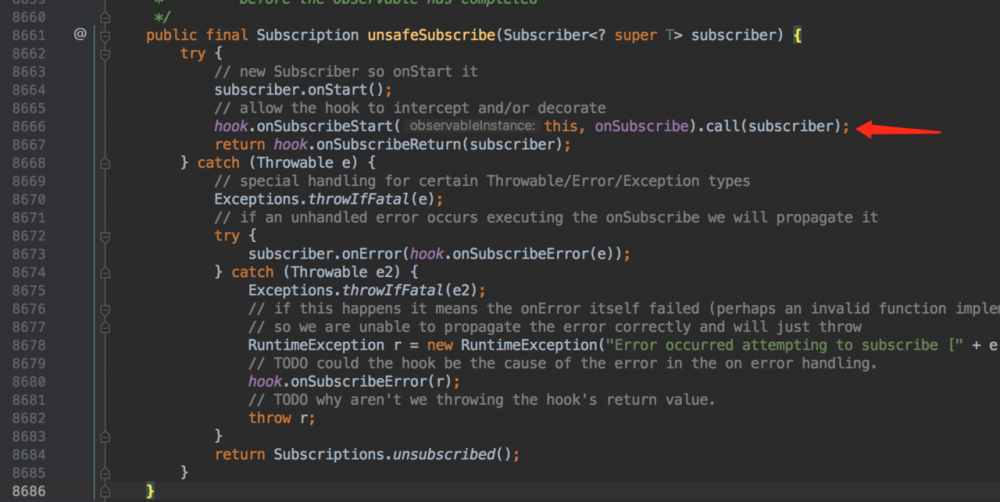Click the @ gutter icon on line 8661

(x=80, y=34)
